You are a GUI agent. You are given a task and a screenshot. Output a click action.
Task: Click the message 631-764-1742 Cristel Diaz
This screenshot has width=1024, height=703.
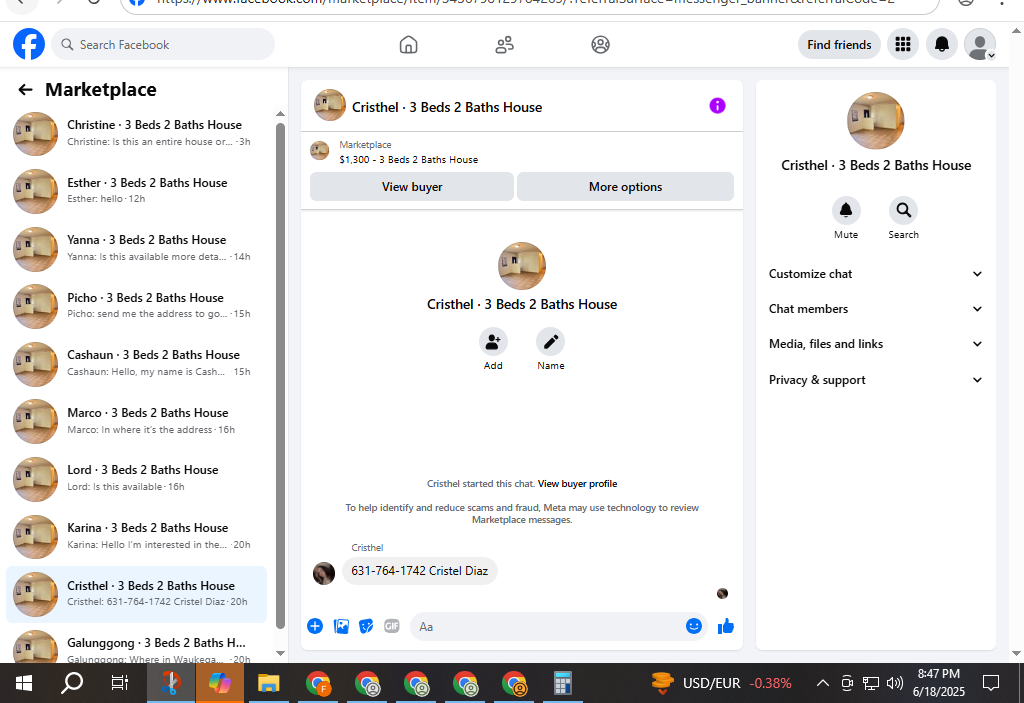point(419,571)
